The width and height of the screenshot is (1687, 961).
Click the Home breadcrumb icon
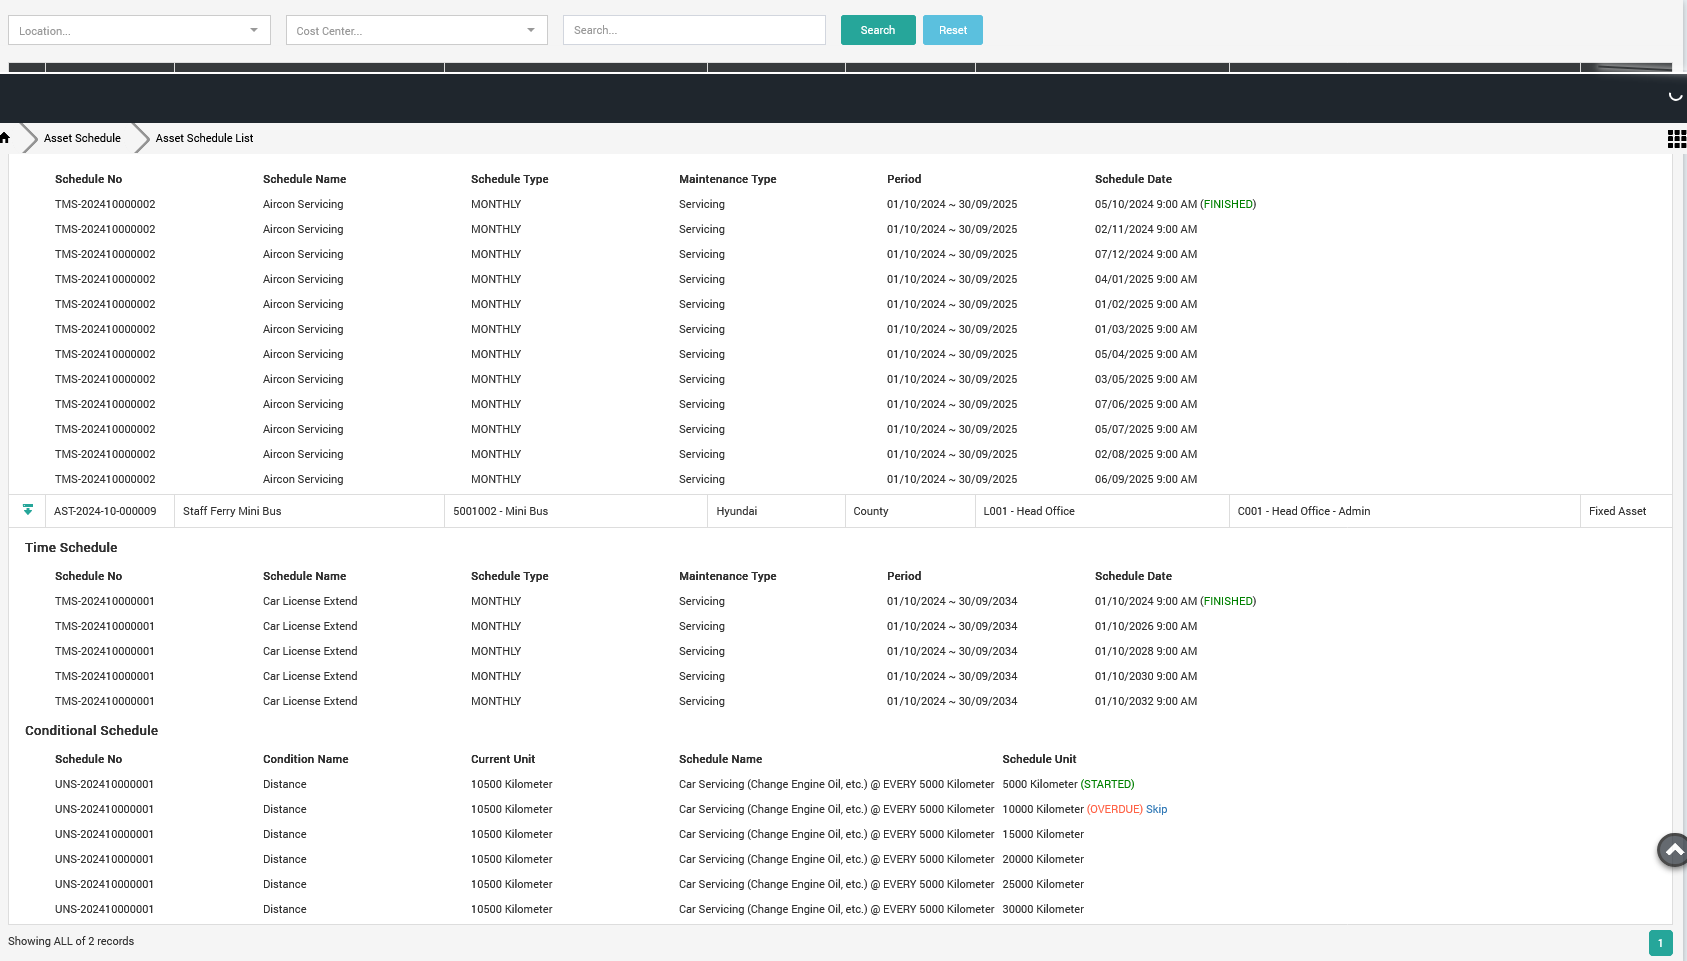tap(6, 138)
